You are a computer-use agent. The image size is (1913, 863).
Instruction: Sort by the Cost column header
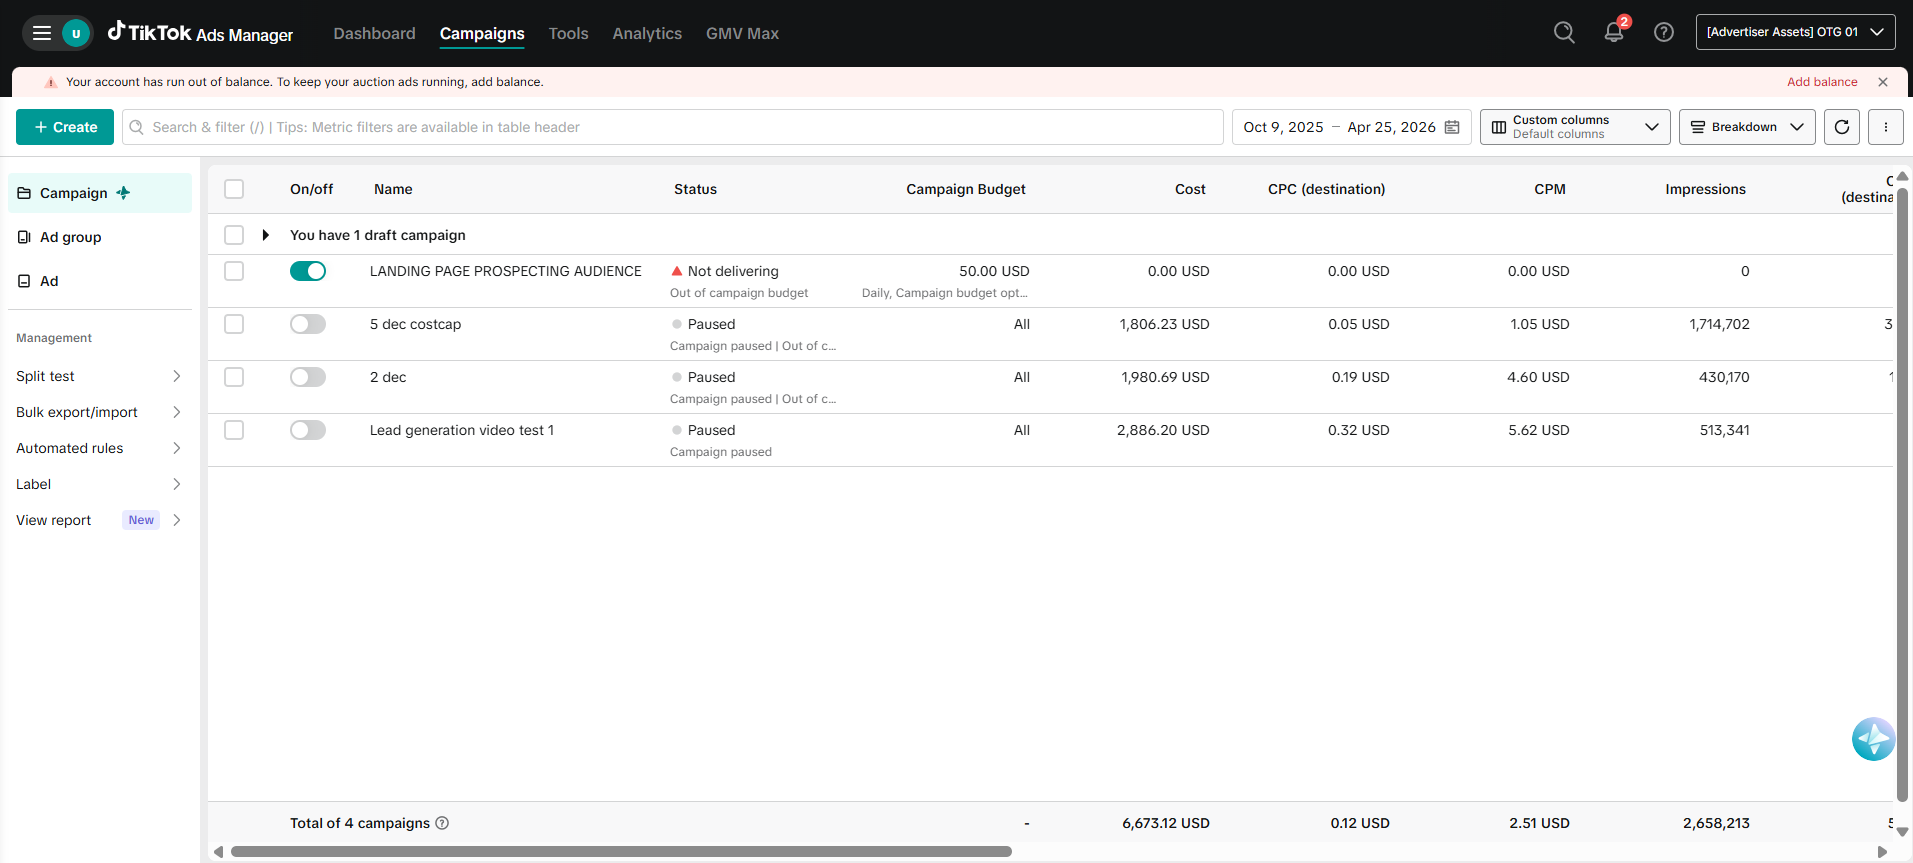[1190, 189]
